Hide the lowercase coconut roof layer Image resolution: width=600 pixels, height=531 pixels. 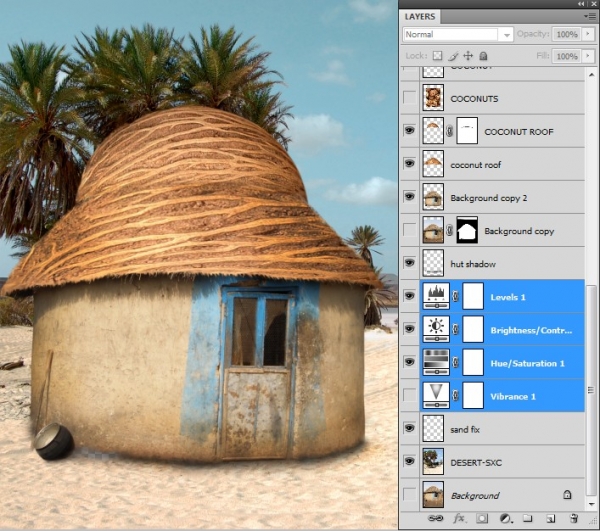[409, 164]
